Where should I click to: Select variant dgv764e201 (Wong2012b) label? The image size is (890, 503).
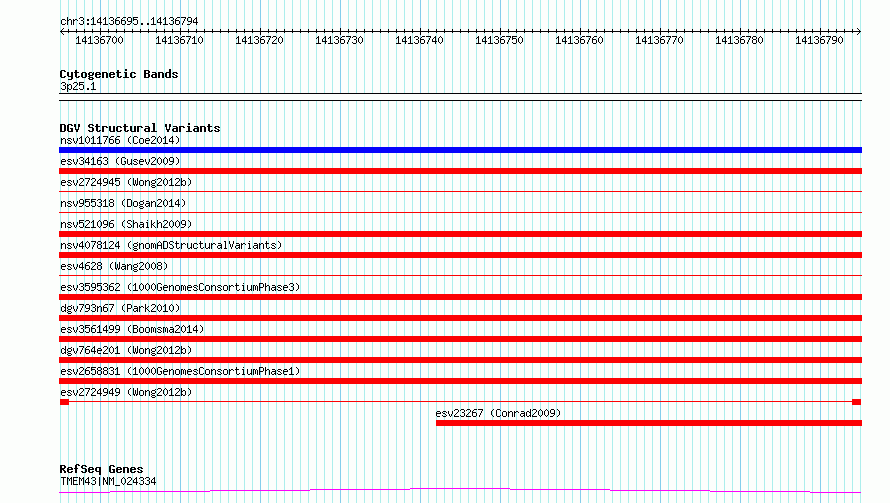(126, 350)
